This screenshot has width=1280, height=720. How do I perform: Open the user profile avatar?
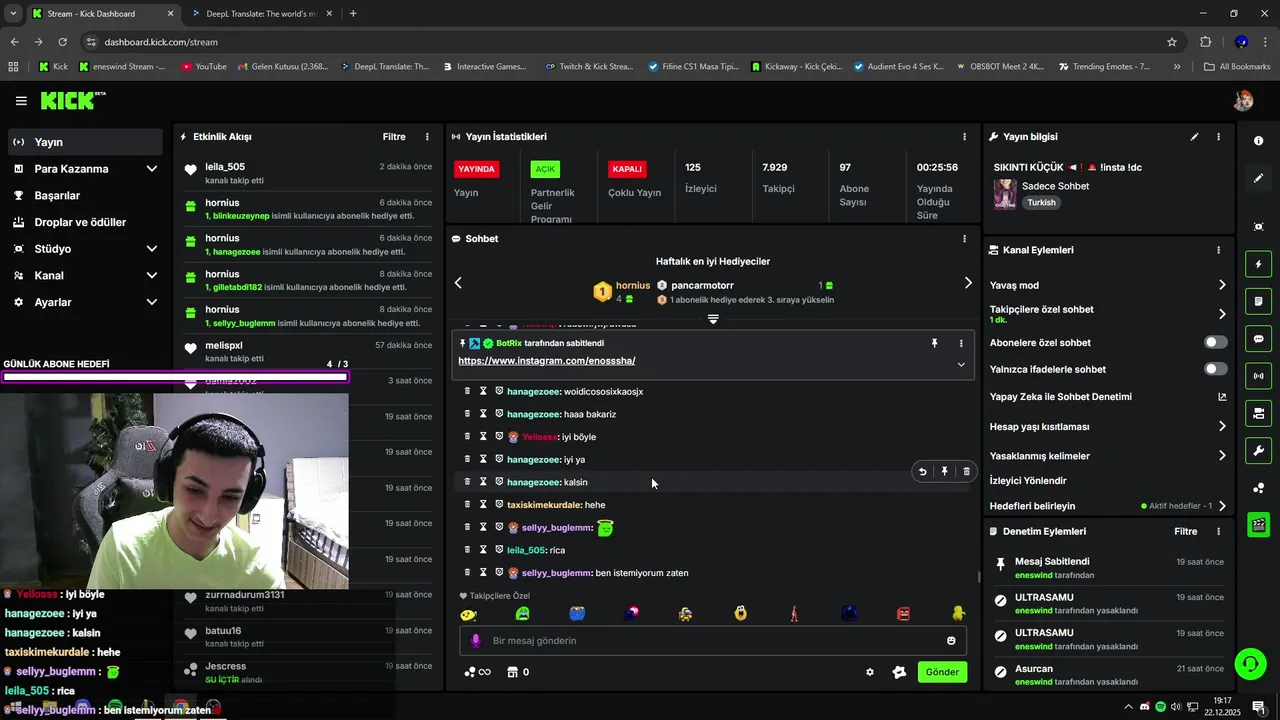coord(1244,101)
